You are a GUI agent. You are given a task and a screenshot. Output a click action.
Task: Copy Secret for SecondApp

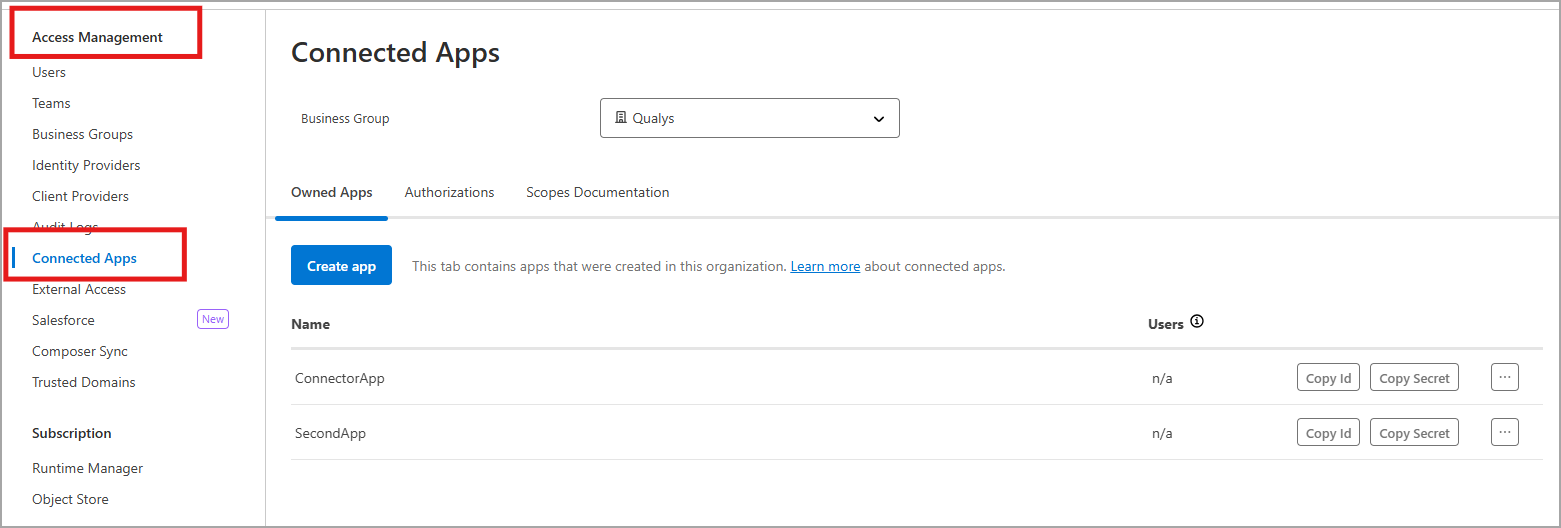1414,433
